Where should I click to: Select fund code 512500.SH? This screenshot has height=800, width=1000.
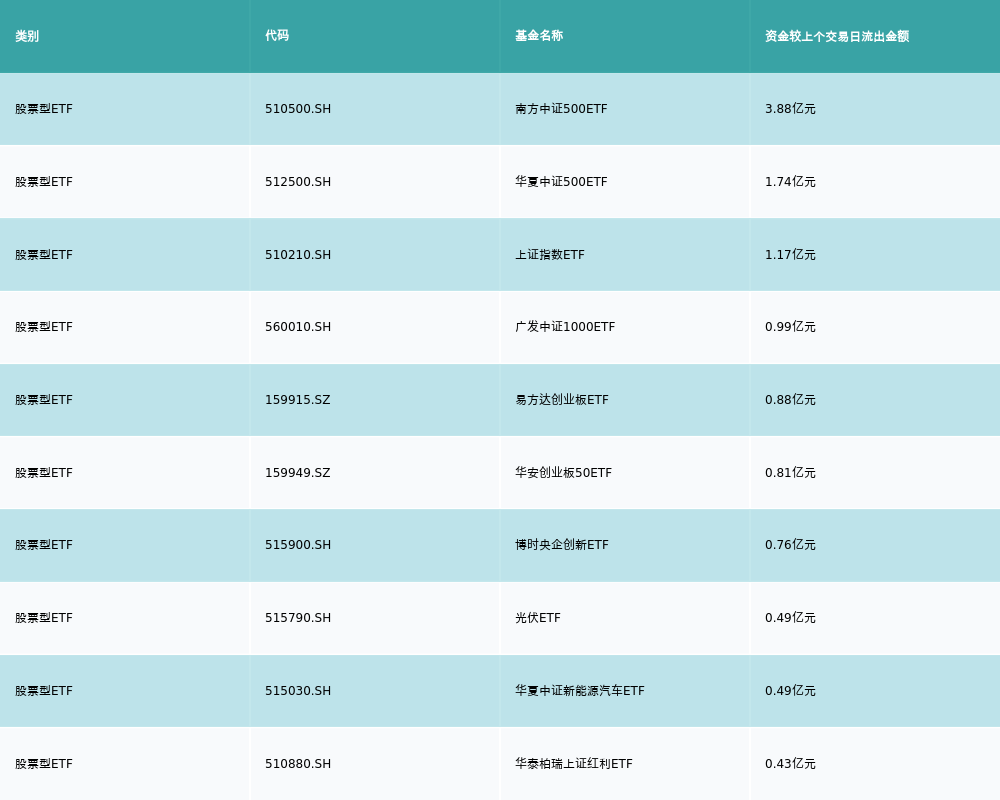pos(298,182)
